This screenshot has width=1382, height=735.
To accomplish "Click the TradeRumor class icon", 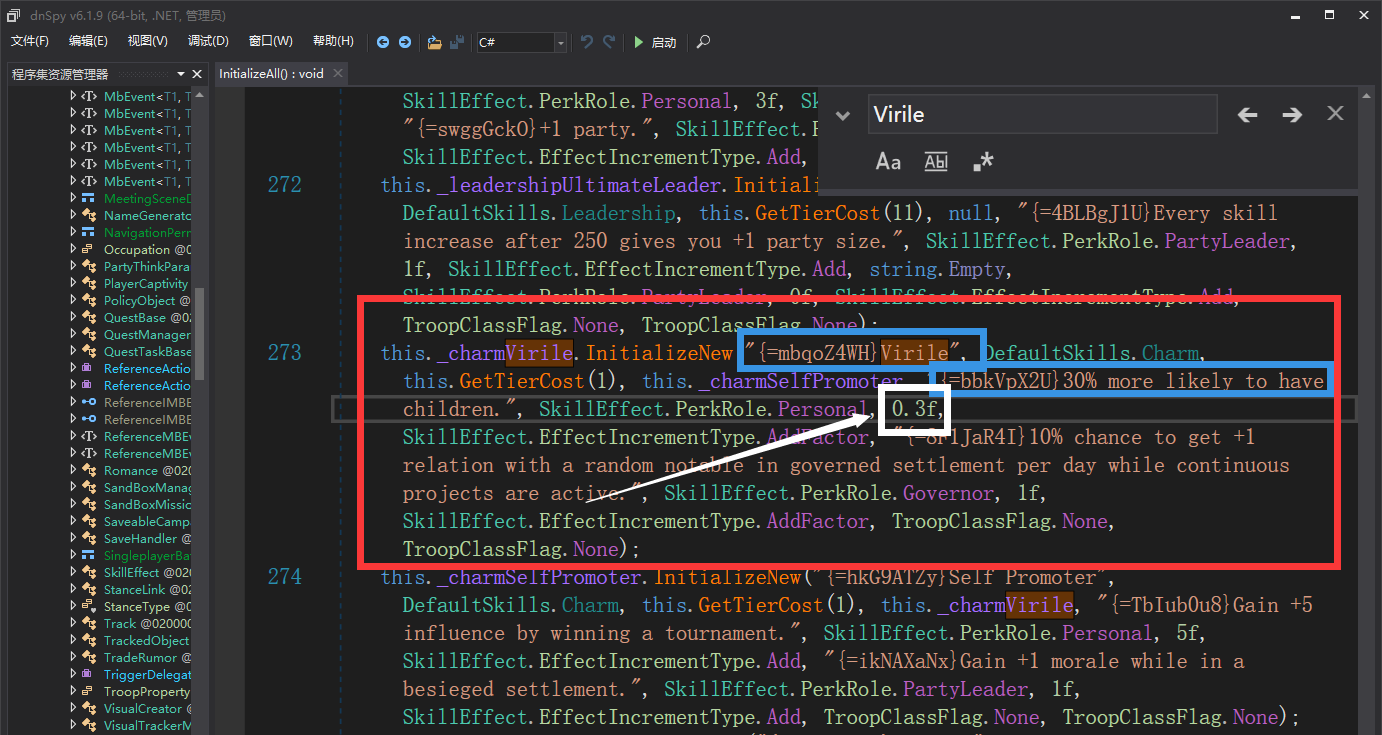I will [89, 657].
